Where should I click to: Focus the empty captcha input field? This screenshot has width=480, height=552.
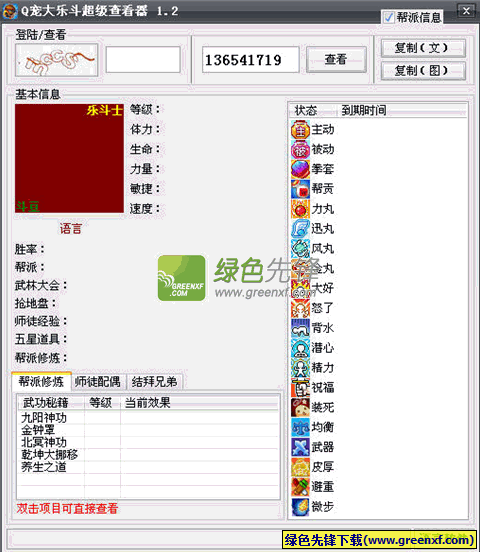click(143, 60)
